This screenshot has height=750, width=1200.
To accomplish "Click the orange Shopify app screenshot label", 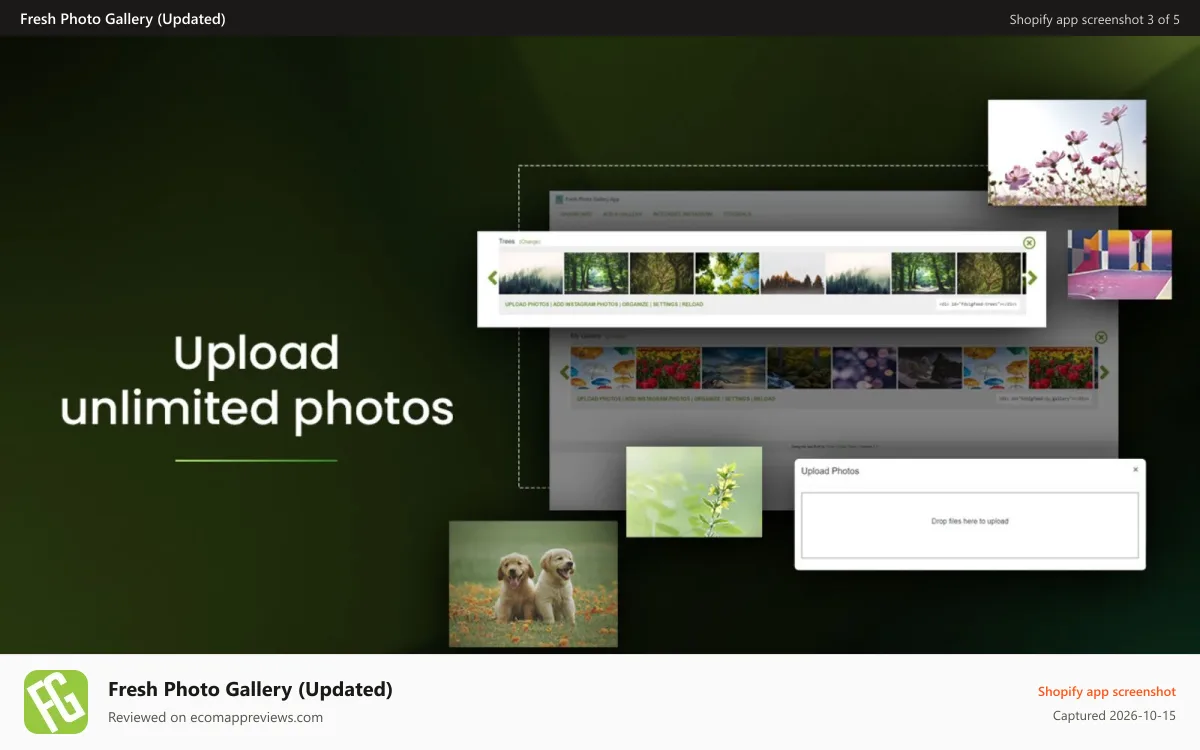I will point(1107,692).
